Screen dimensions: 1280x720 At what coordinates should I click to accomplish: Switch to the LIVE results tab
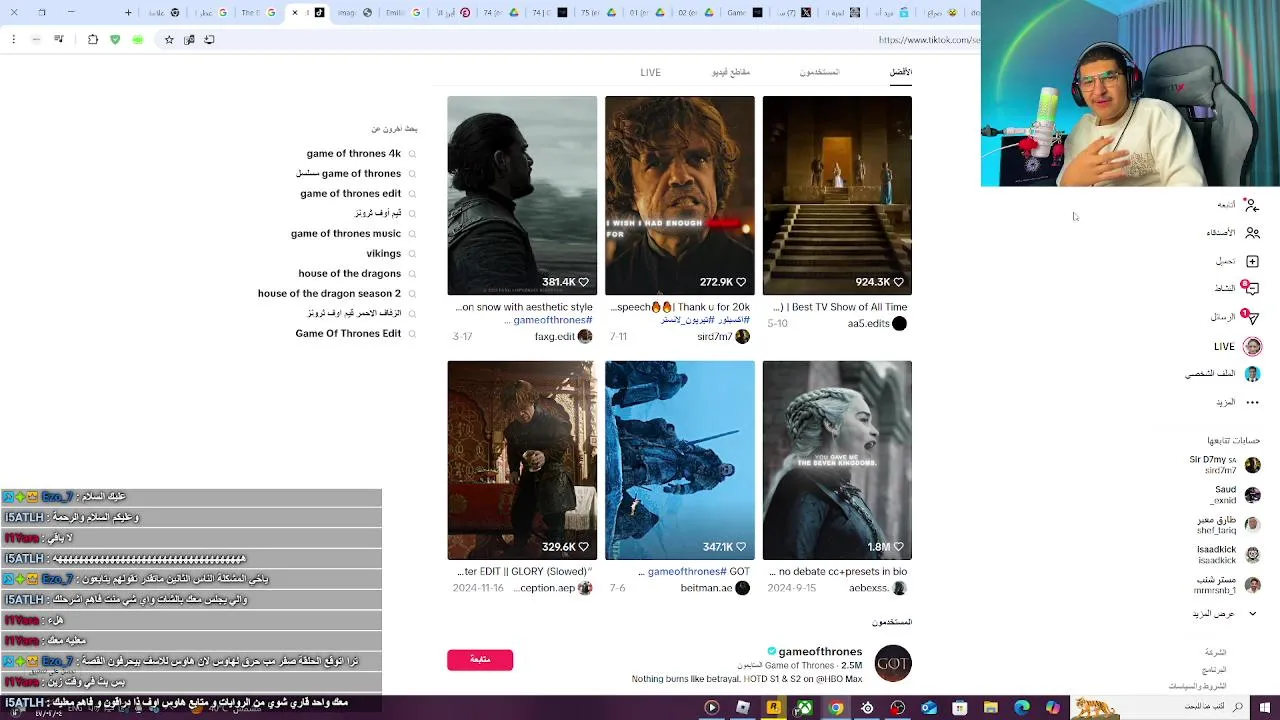coord(651,72)
